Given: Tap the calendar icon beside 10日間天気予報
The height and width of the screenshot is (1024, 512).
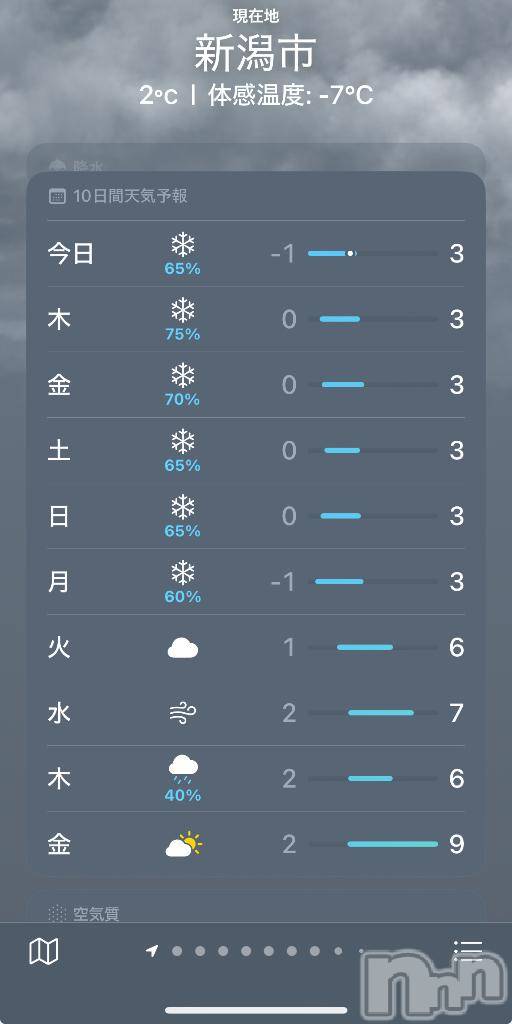Looking at the screenshot, I should (57, 196).
